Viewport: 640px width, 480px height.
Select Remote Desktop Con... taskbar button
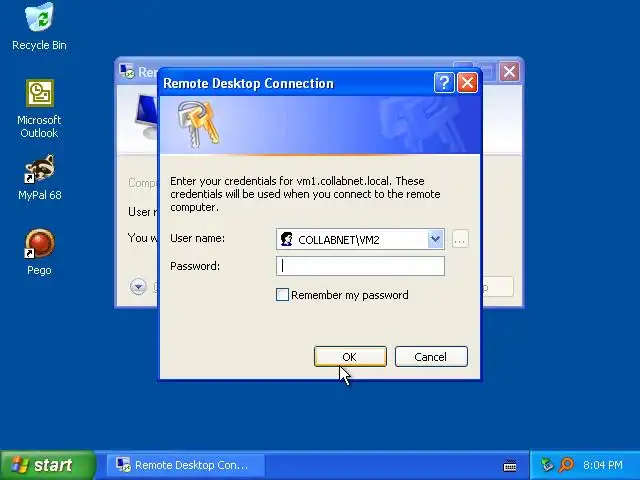pos(186,465)
